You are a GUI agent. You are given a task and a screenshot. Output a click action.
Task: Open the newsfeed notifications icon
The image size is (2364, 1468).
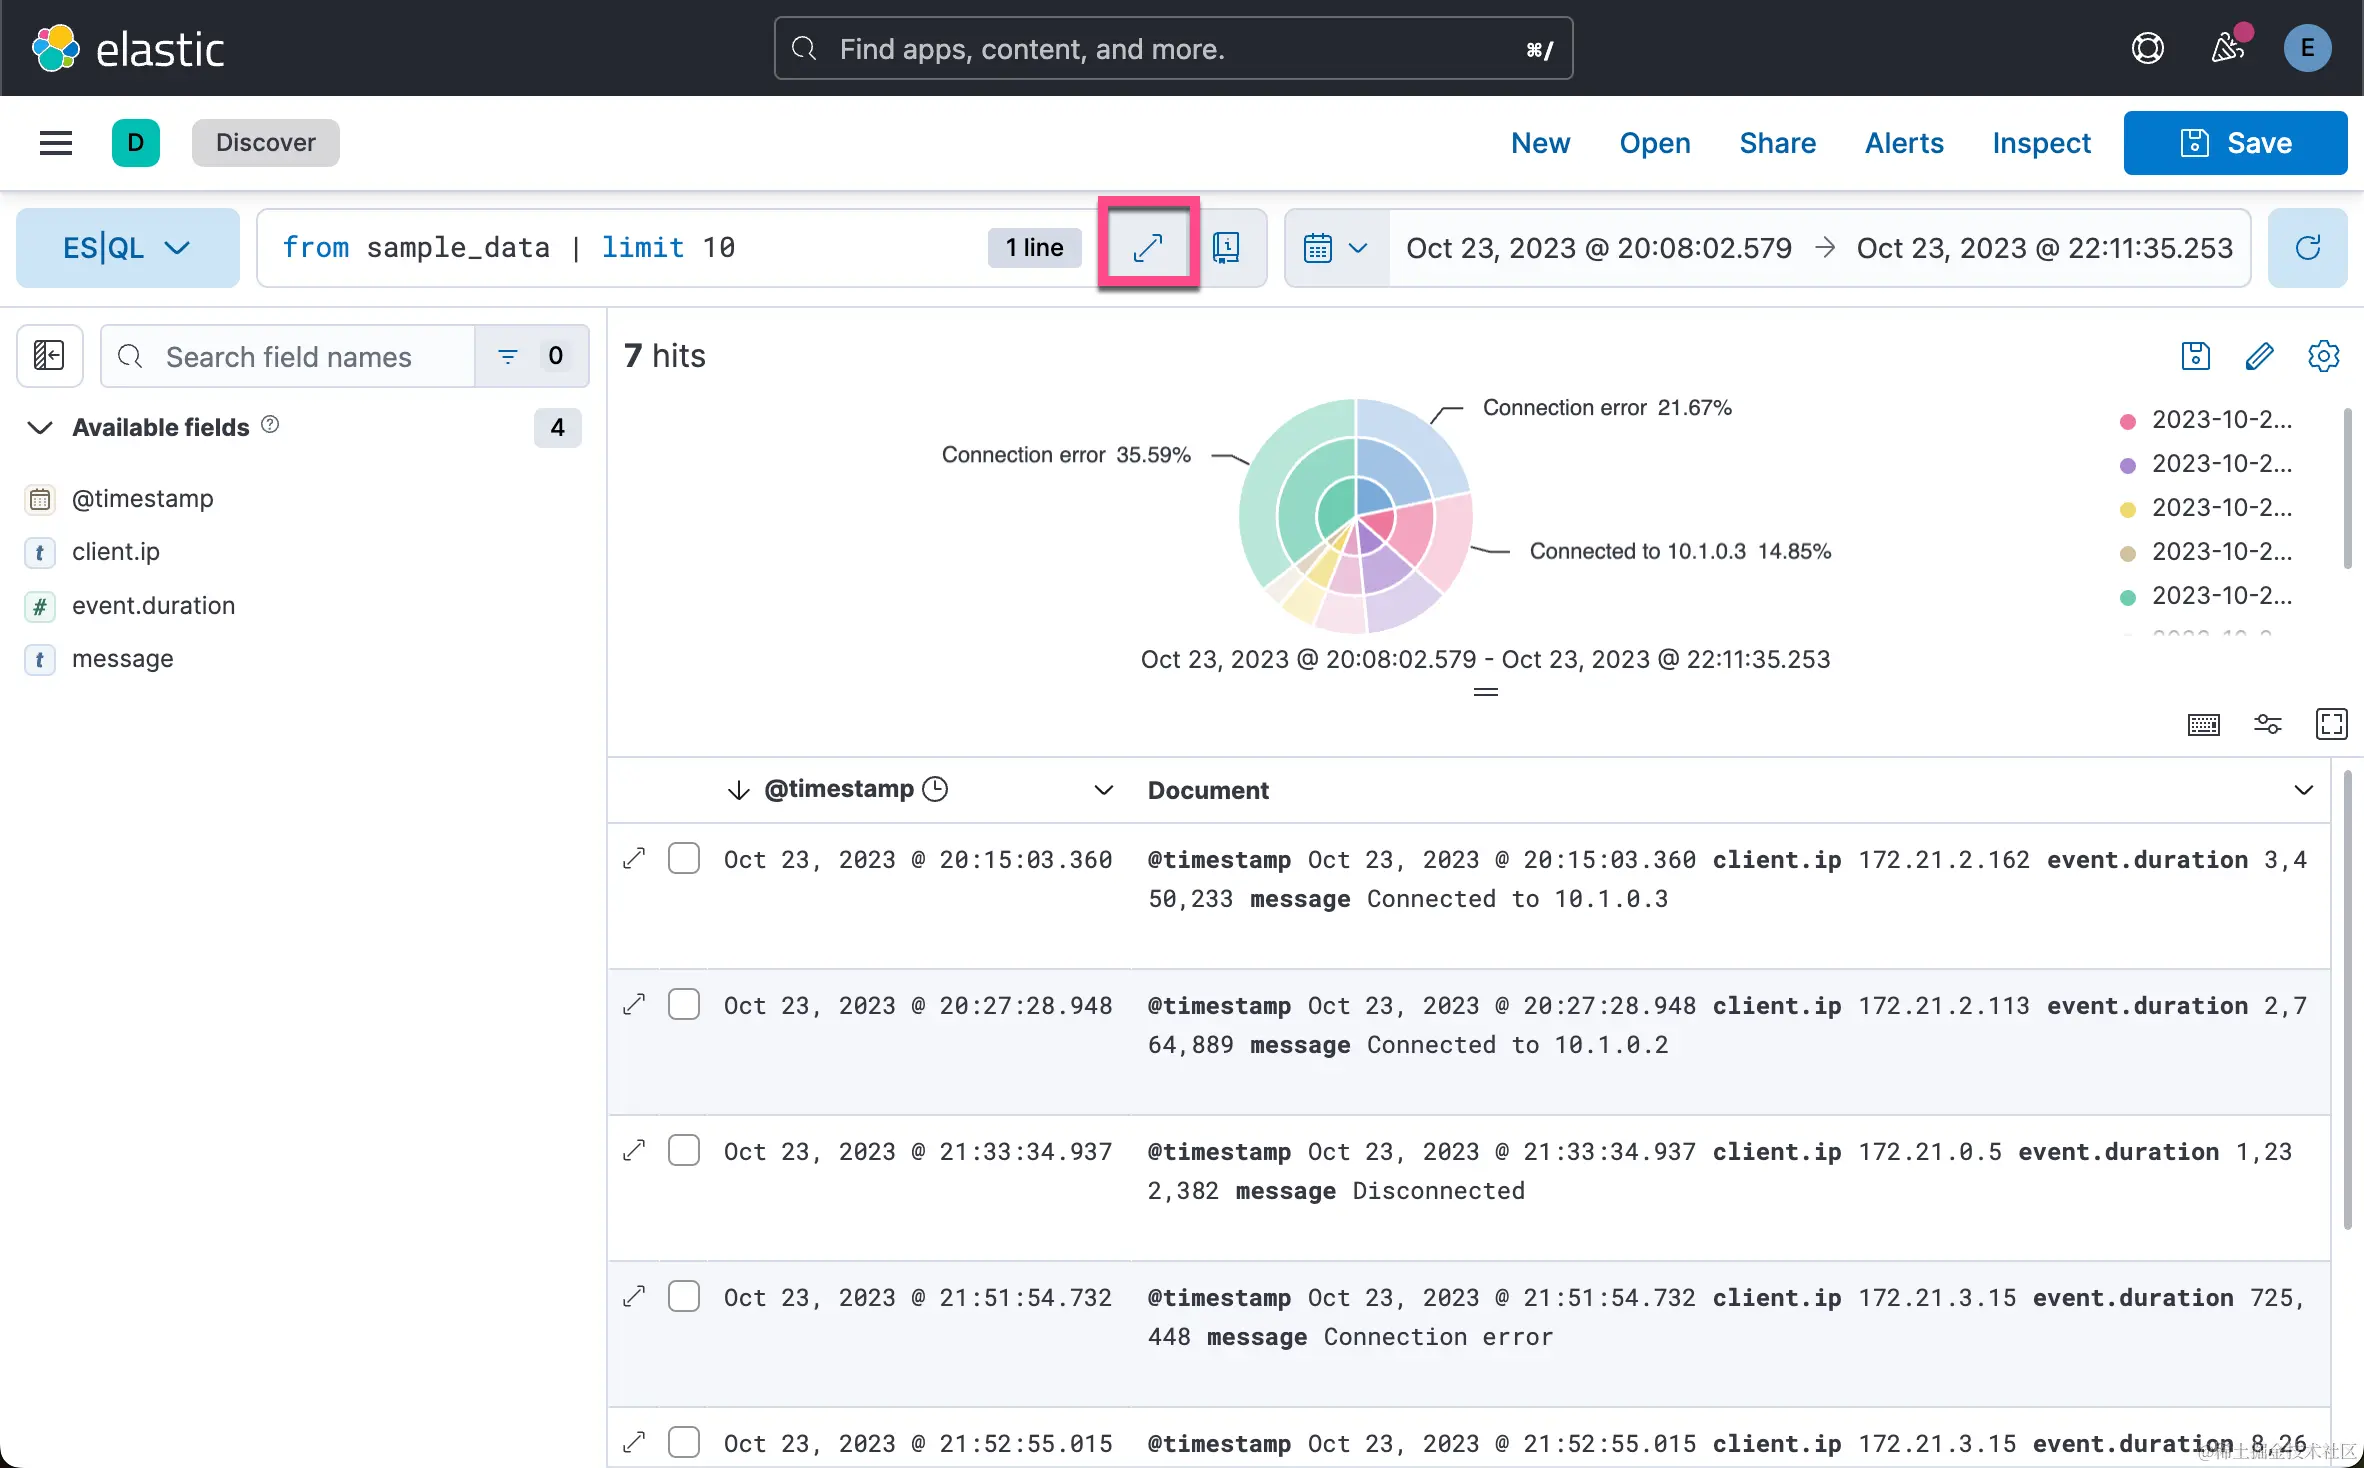pos(2228,47)
